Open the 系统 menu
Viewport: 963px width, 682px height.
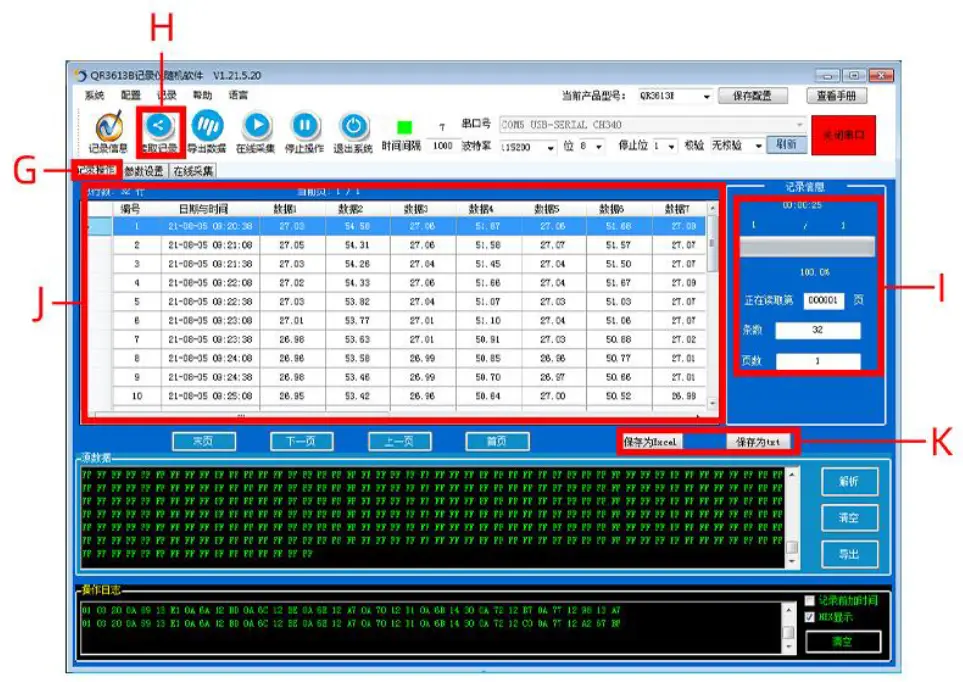click(x=95, y=95)
